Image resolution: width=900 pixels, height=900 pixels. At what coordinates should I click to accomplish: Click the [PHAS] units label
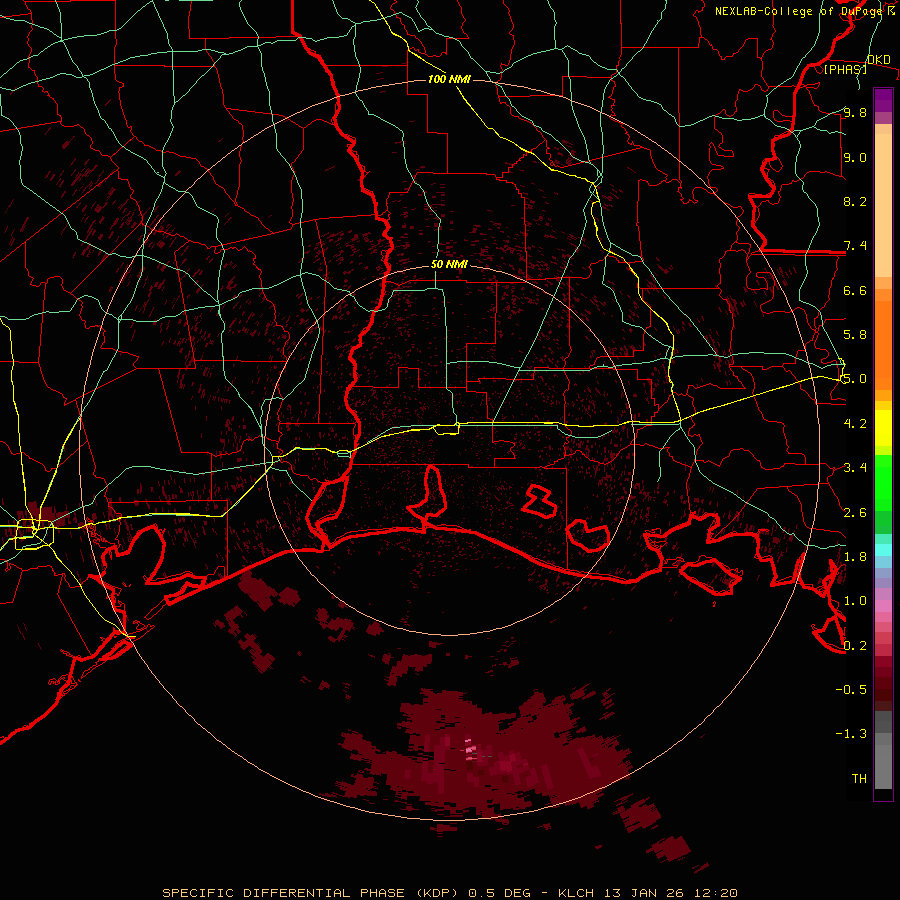pos(845,69)
